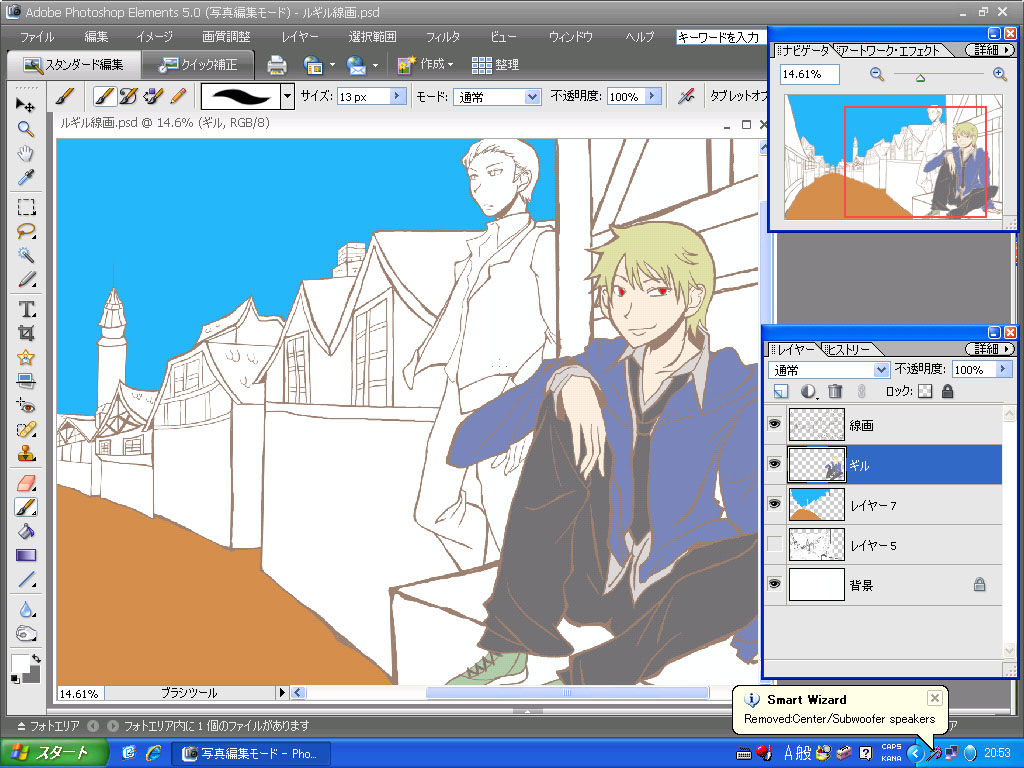Select the Crop tool
The image size is (1024, 768).
[x=25, y=333]
